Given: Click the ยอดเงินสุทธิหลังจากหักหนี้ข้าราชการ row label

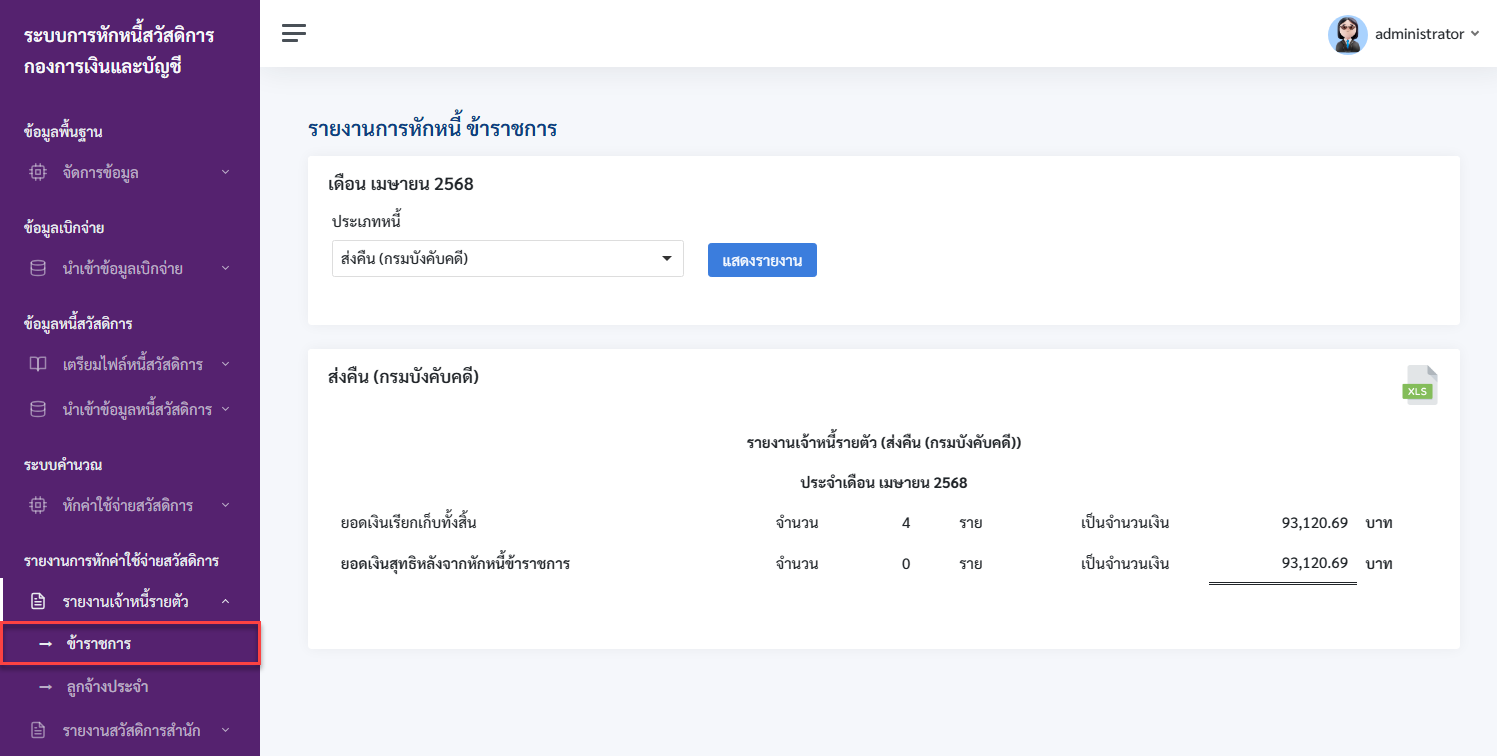Looking at the screenshot, I should point(455,563).
